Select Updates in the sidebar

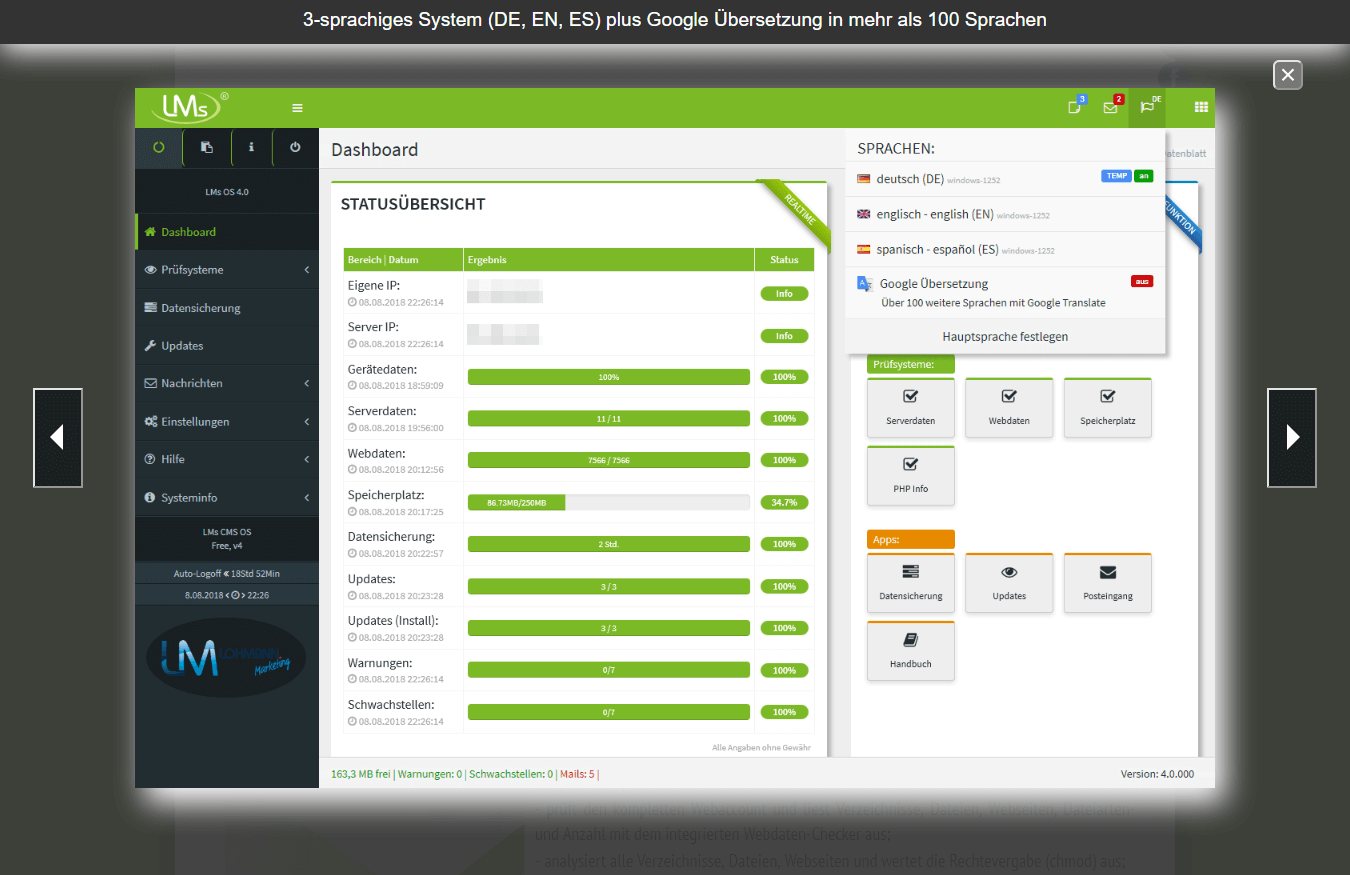[x=227, y=346]
